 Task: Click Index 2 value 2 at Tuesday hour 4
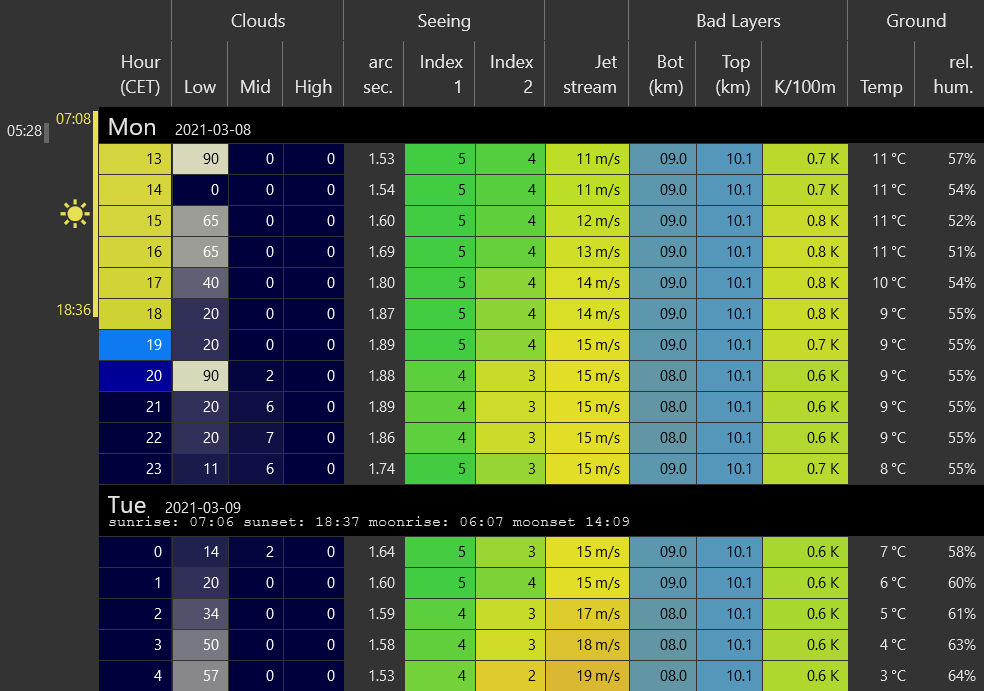[x=510, y=675]
